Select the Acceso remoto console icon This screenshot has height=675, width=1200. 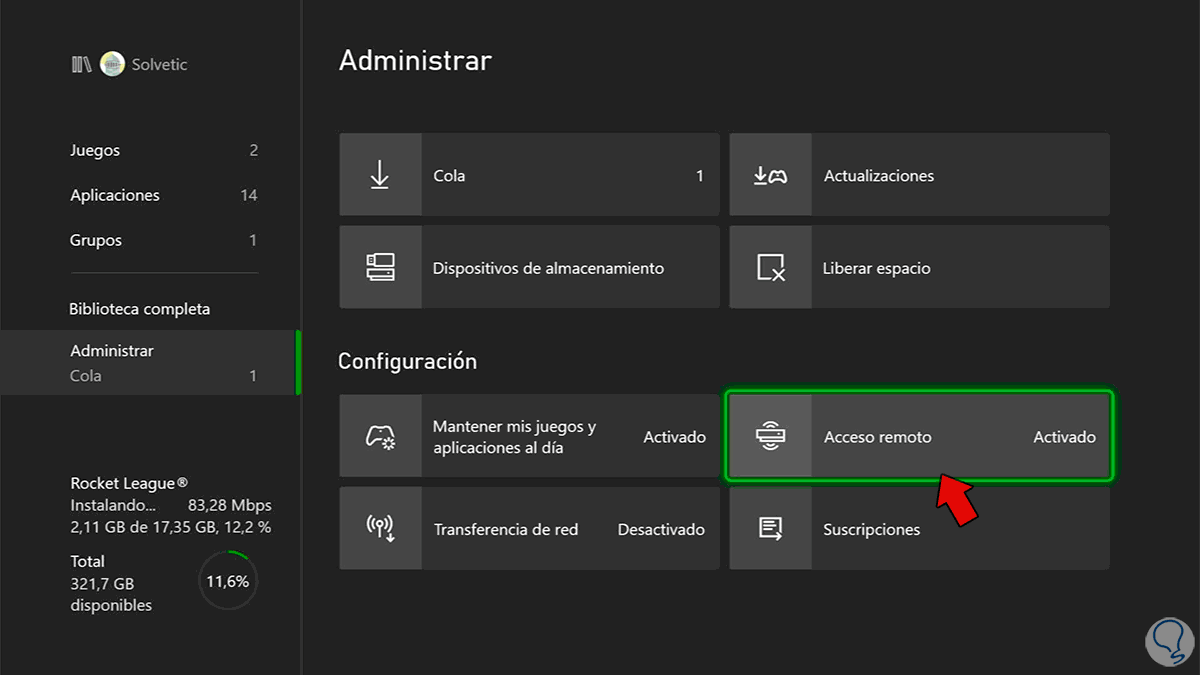pyautogui.click(x=770, y=437)
